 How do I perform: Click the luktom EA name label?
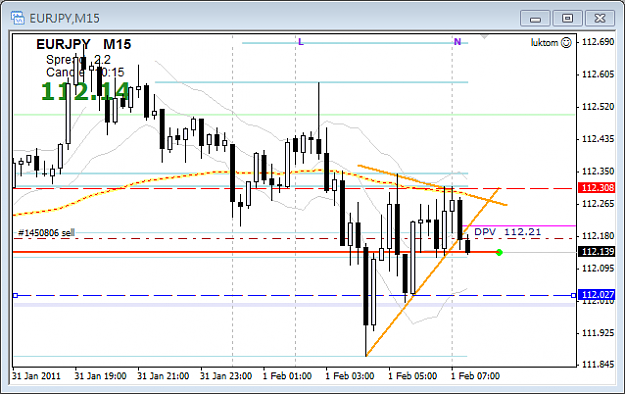tap(544, 43)
